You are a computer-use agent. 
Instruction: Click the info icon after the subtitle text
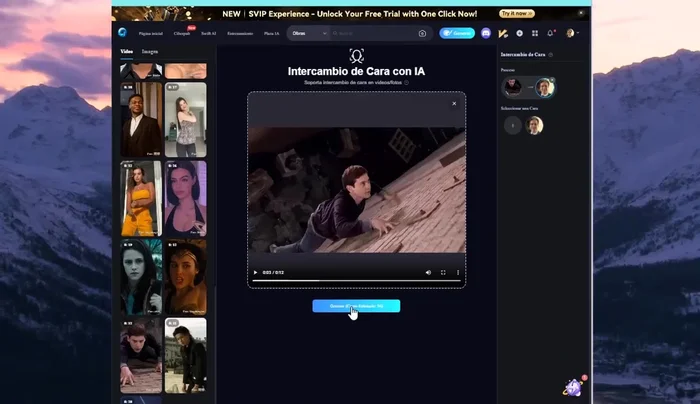(406, 82)
